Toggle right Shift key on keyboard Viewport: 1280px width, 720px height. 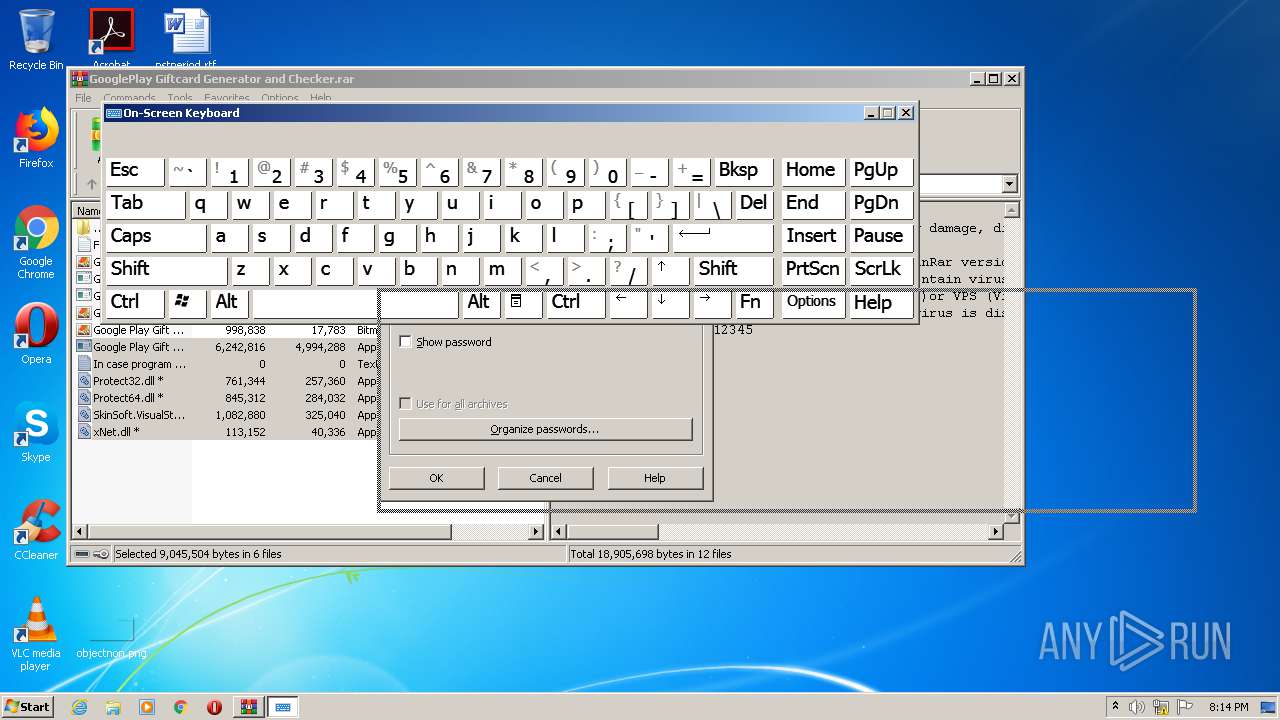733,269
